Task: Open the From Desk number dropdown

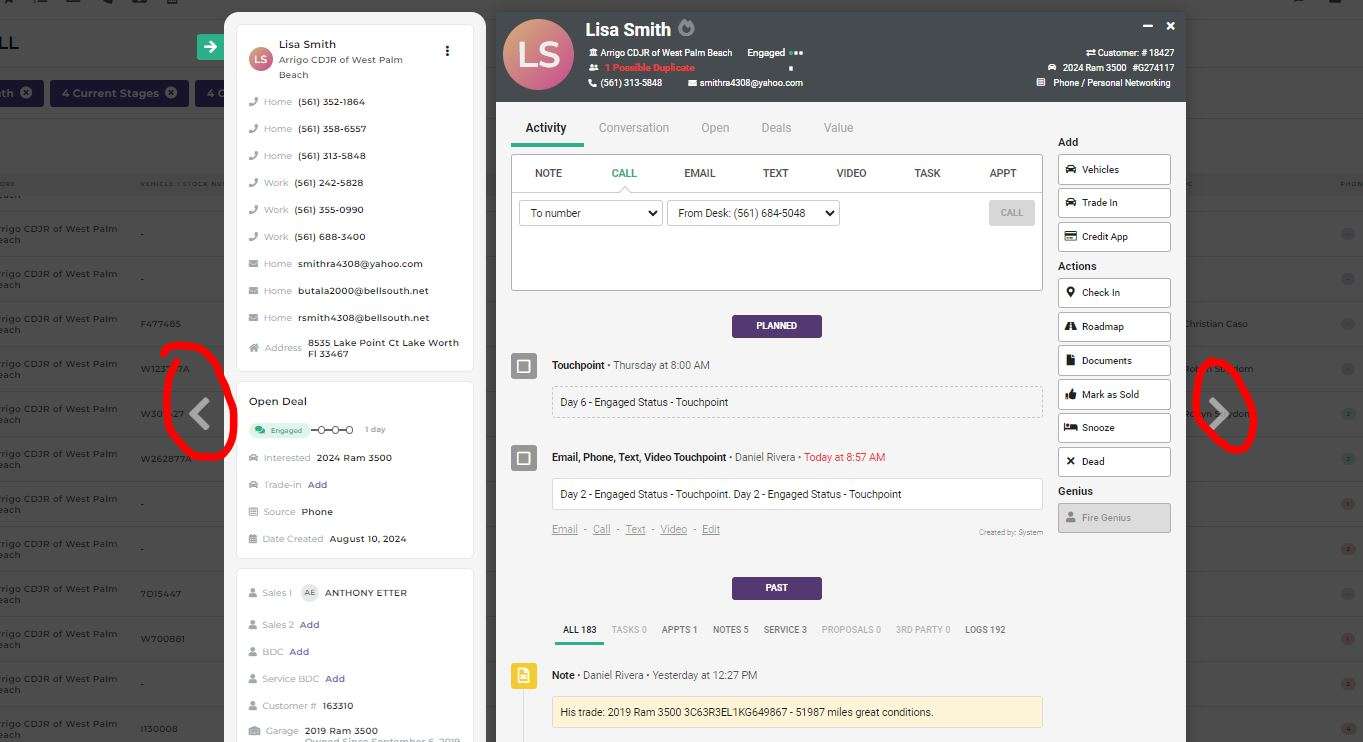Action: [753, 213]
